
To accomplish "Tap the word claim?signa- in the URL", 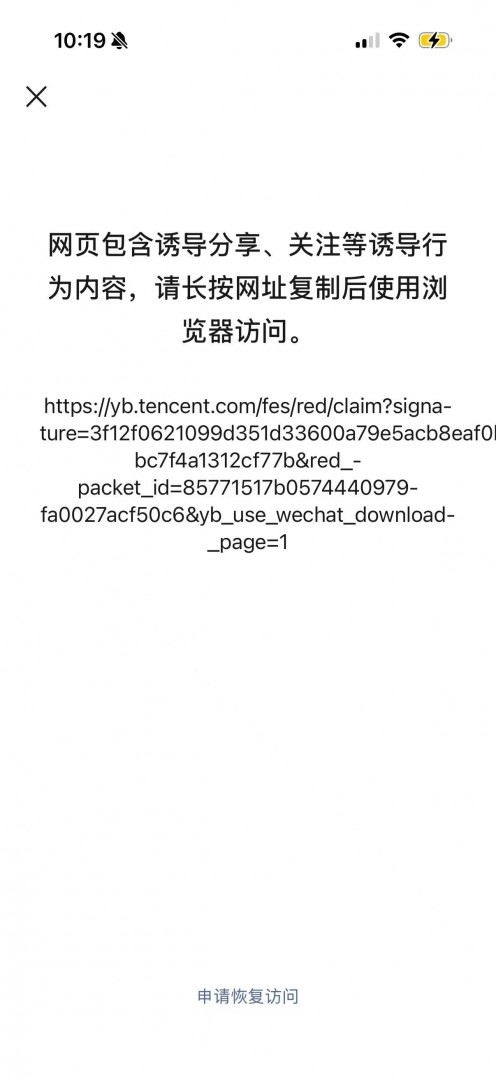I will [x=393, y=406].
